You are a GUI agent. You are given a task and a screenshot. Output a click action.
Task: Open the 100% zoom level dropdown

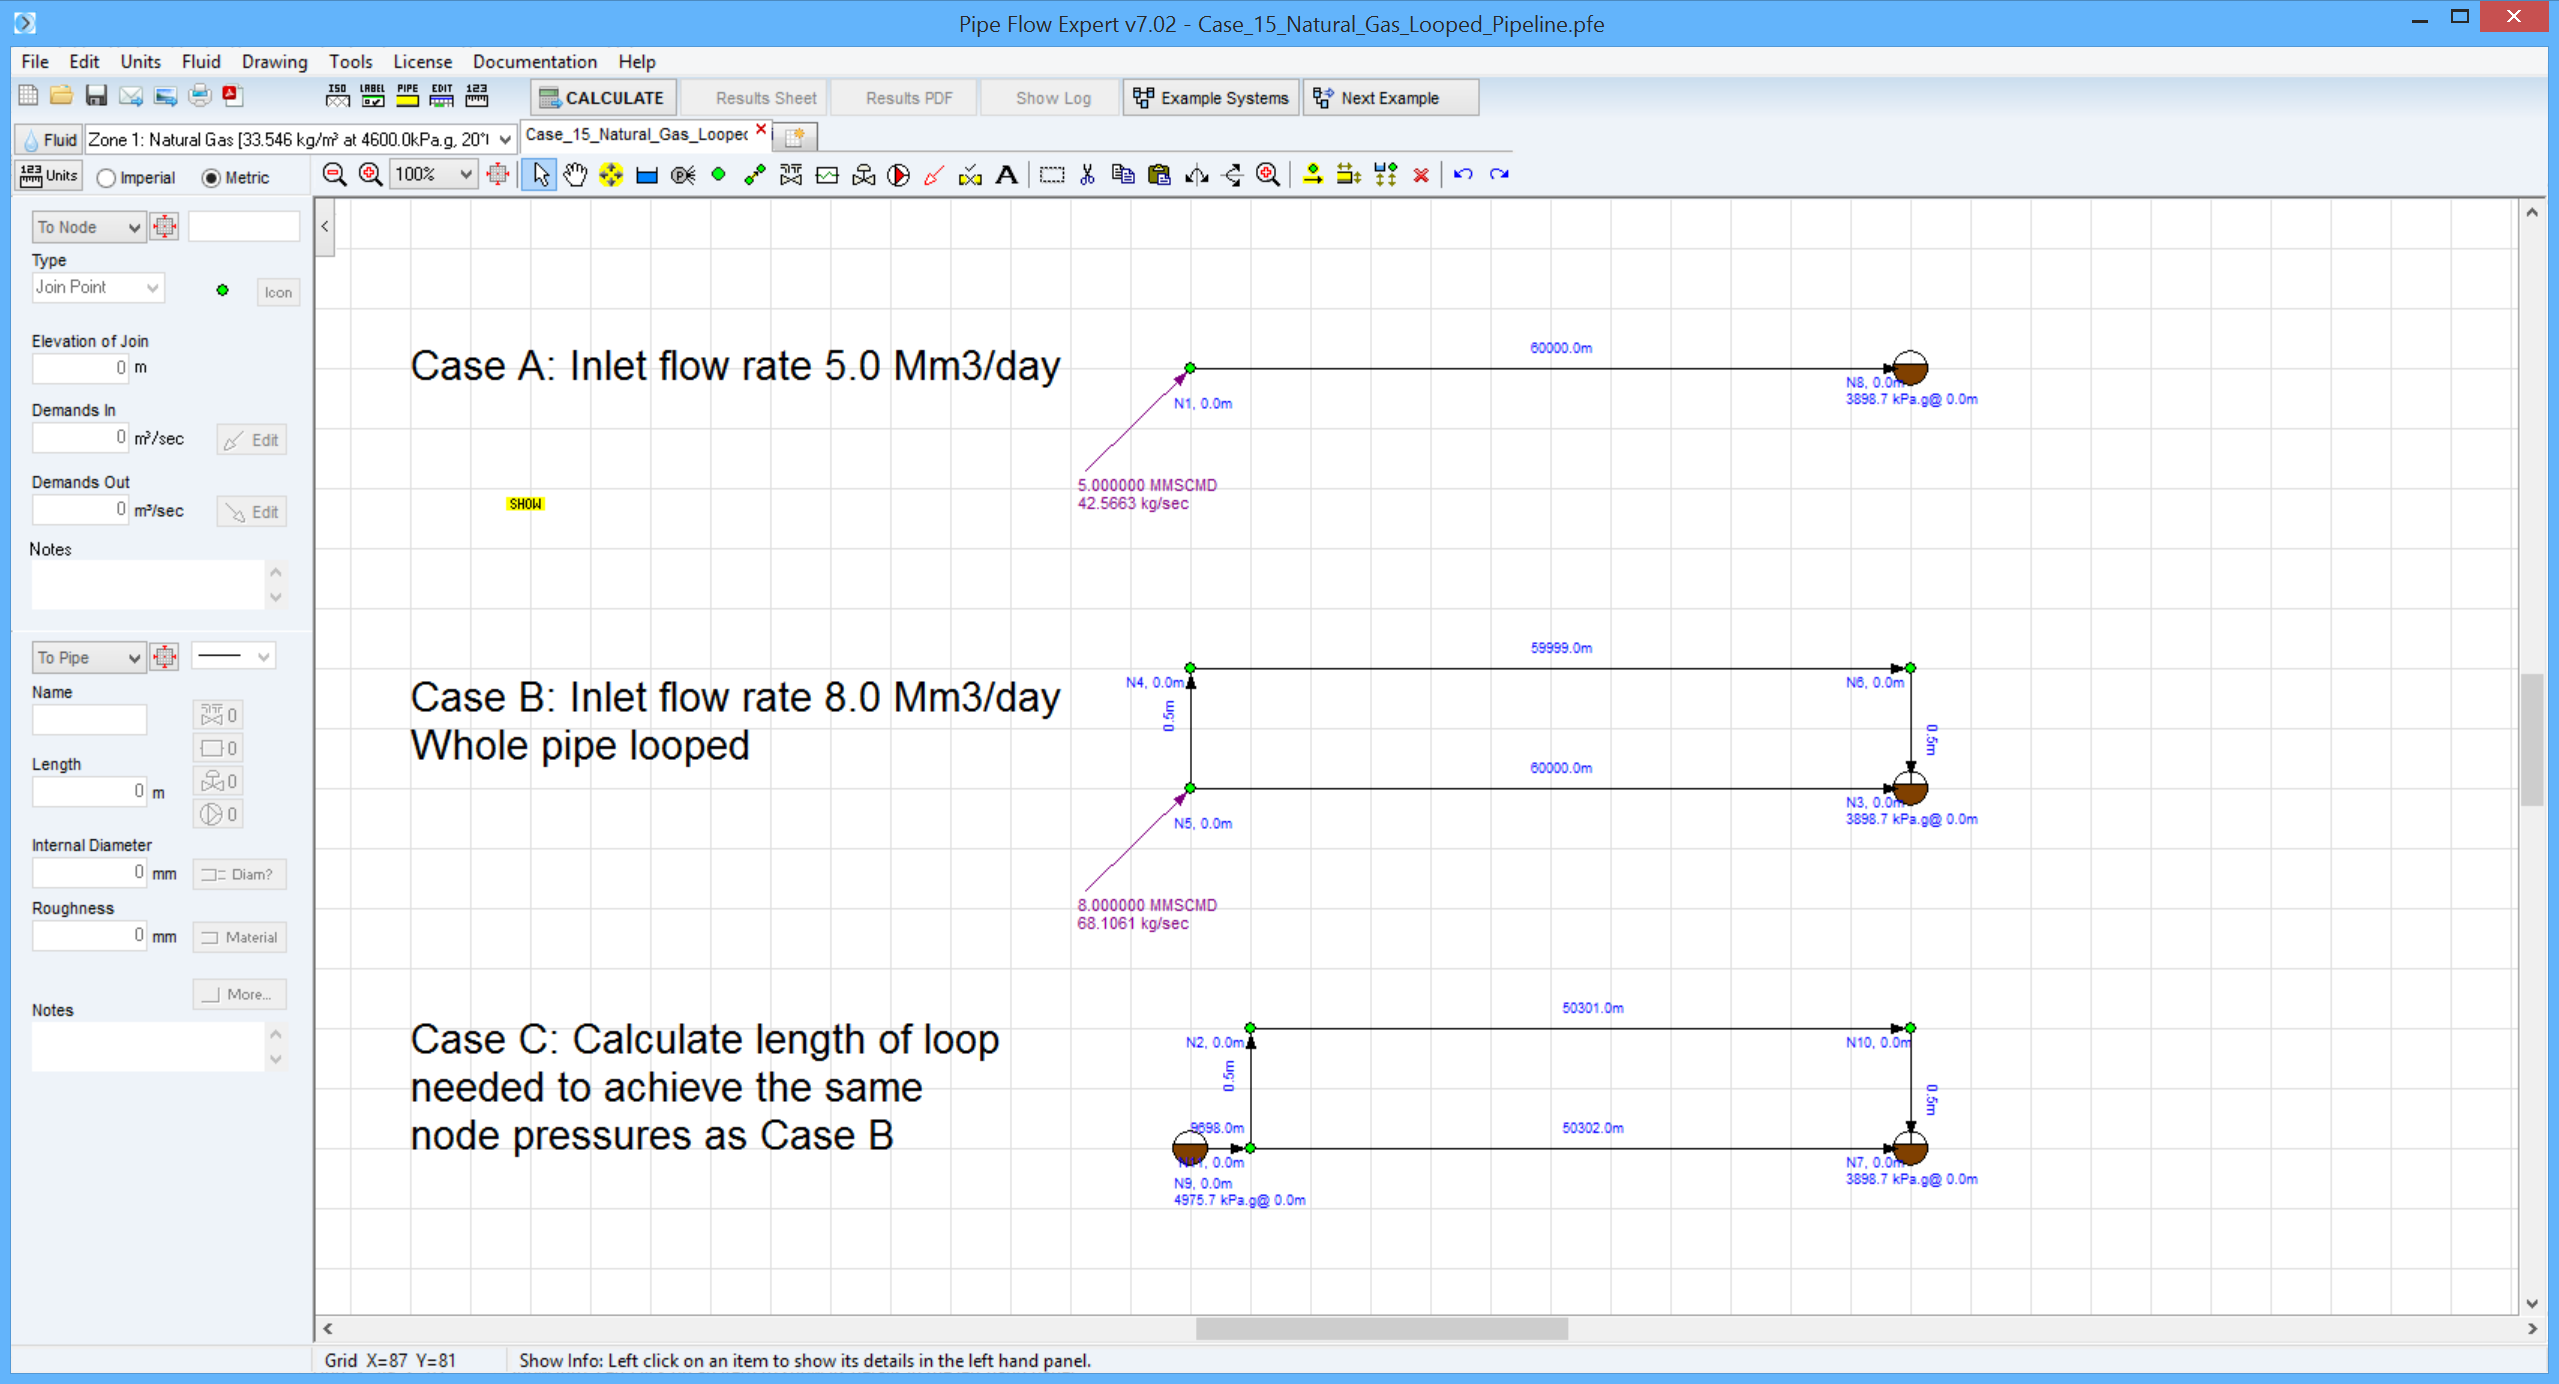pos(433,175)
